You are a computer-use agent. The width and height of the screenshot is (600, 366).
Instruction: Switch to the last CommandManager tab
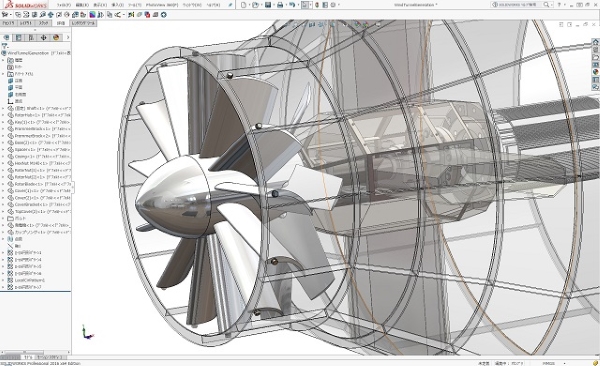point(83,23)
